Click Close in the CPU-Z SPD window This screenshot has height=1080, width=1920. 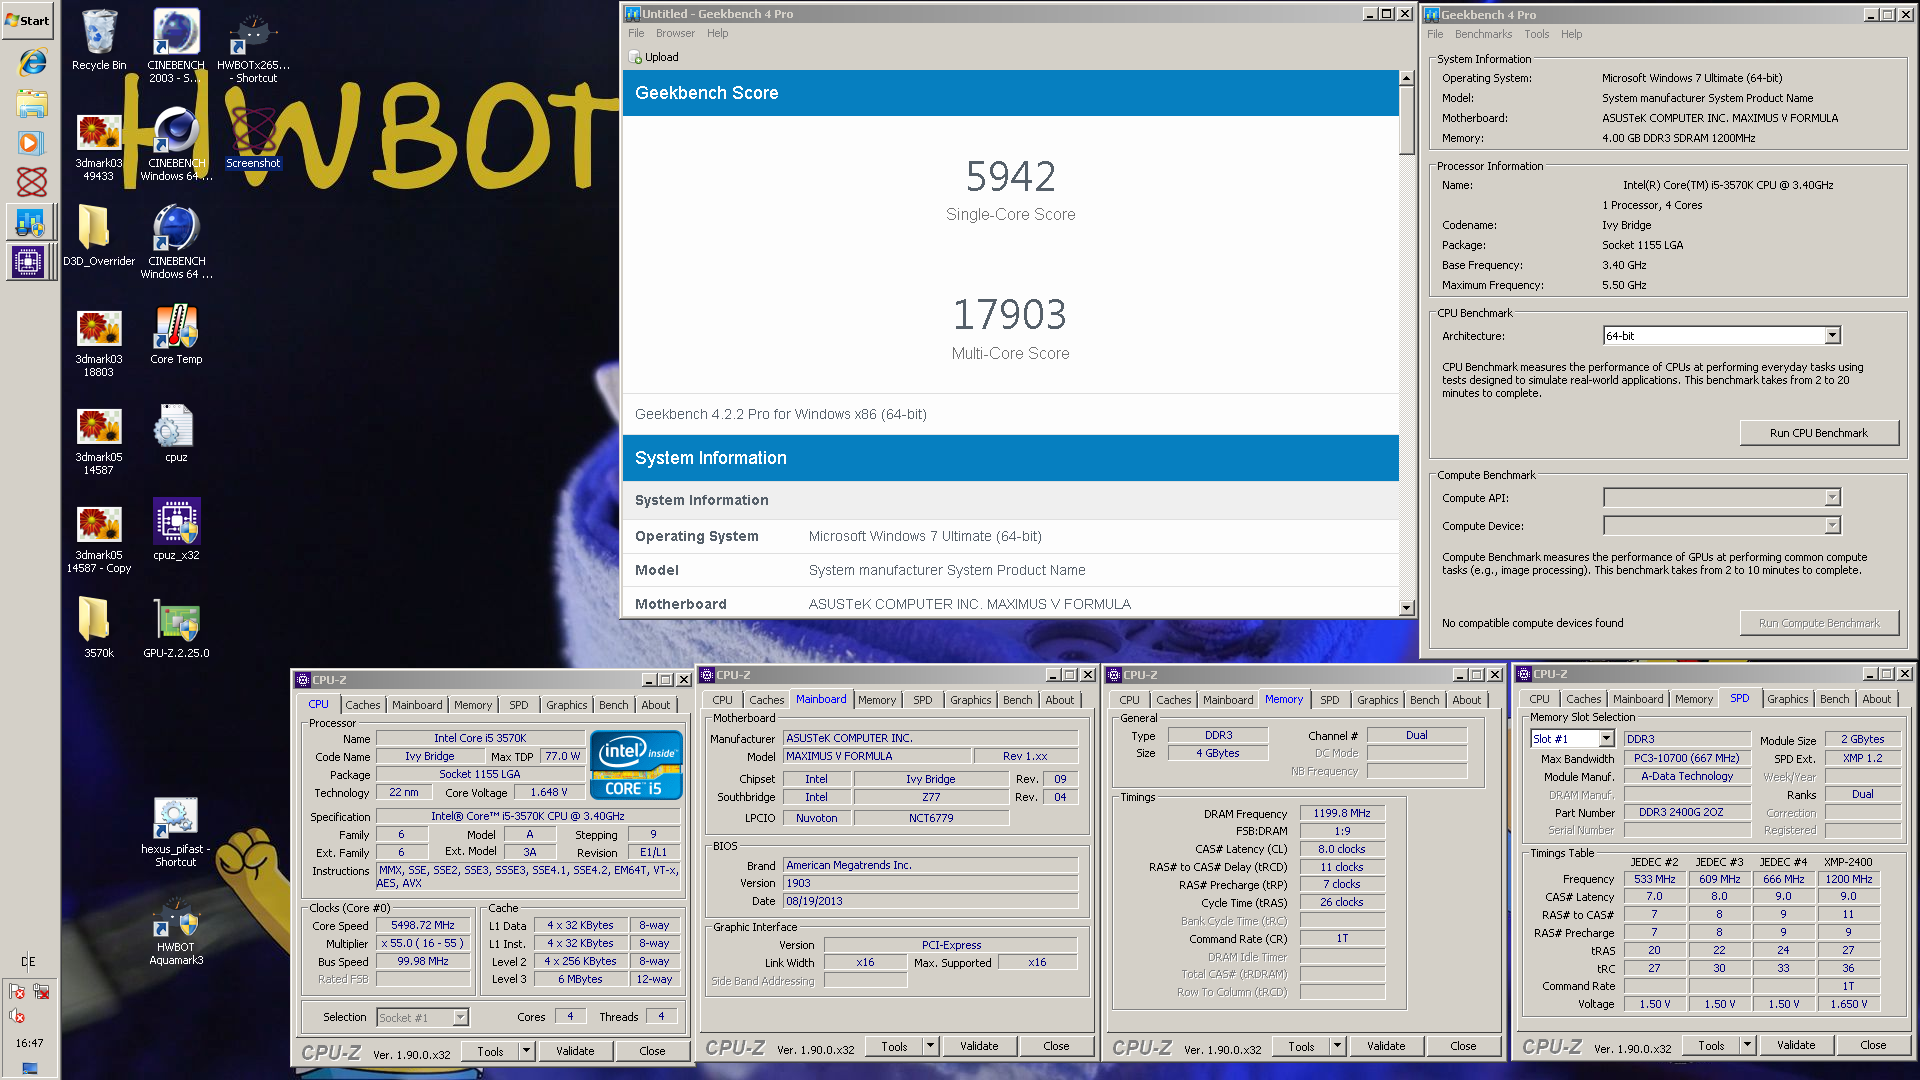point(1873,1045)
